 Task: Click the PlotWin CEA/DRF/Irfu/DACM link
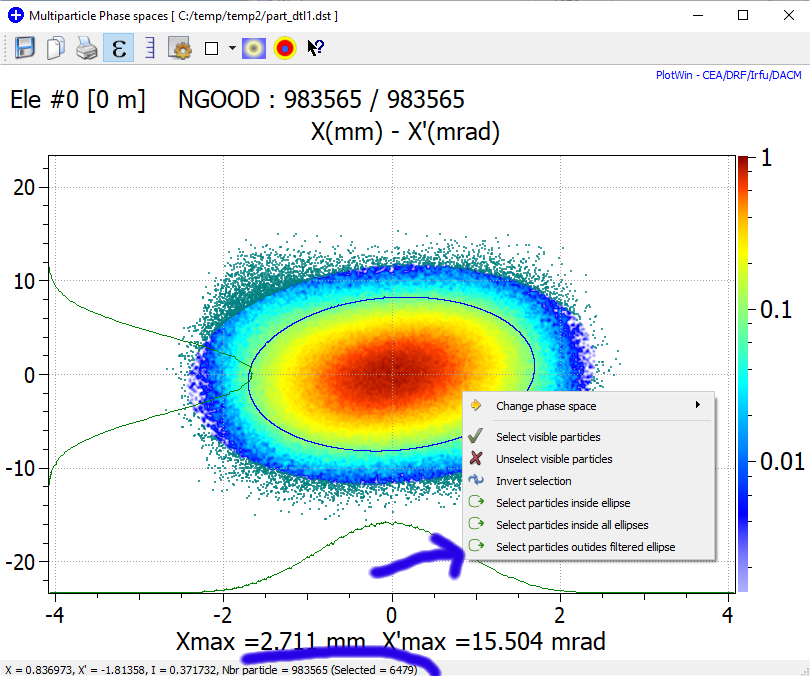point(727,75)
